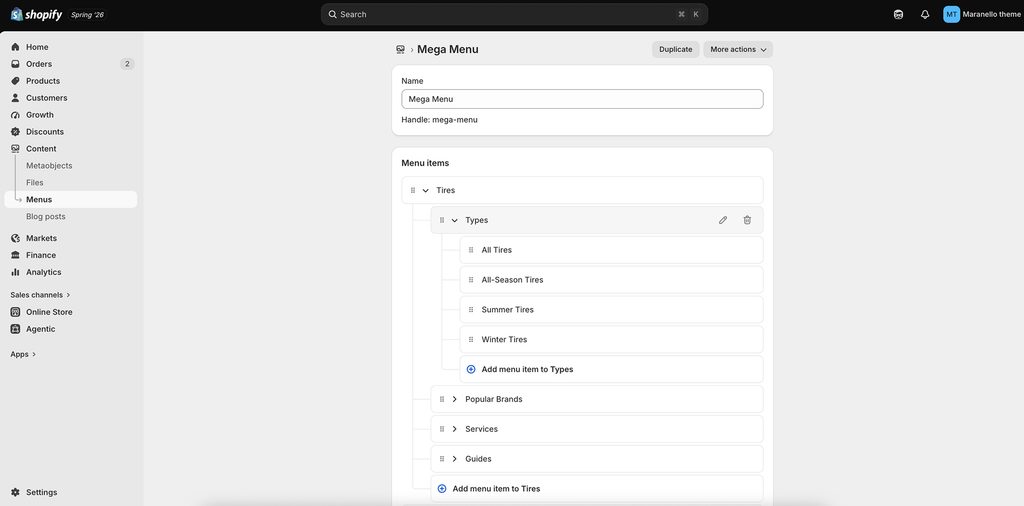Collapse the Tires menu item chevron
Viewport: 1024px width, 506px height.
426,190
